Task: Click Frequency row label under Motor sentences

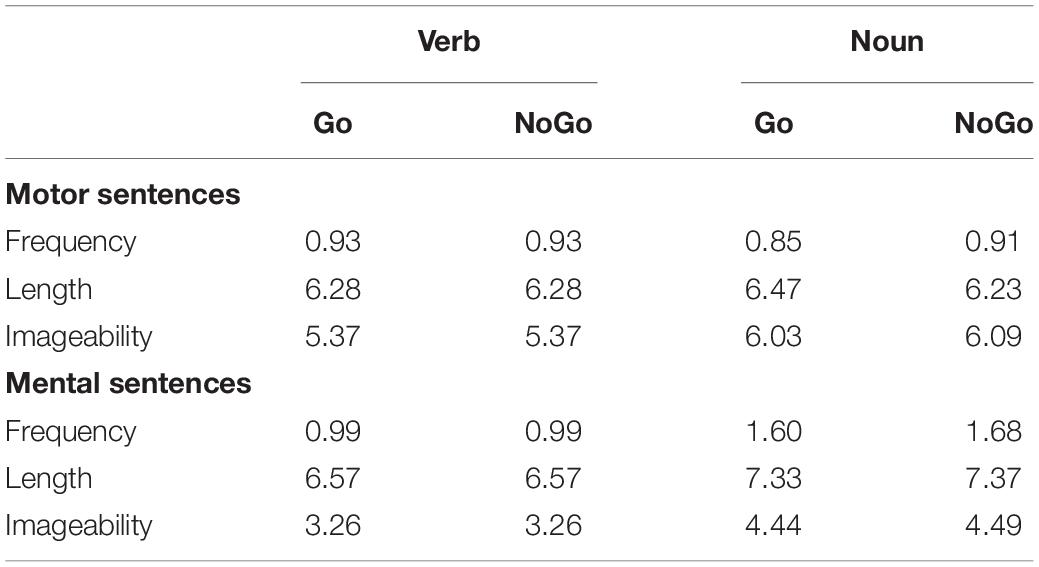Action: tap(70, 242)
